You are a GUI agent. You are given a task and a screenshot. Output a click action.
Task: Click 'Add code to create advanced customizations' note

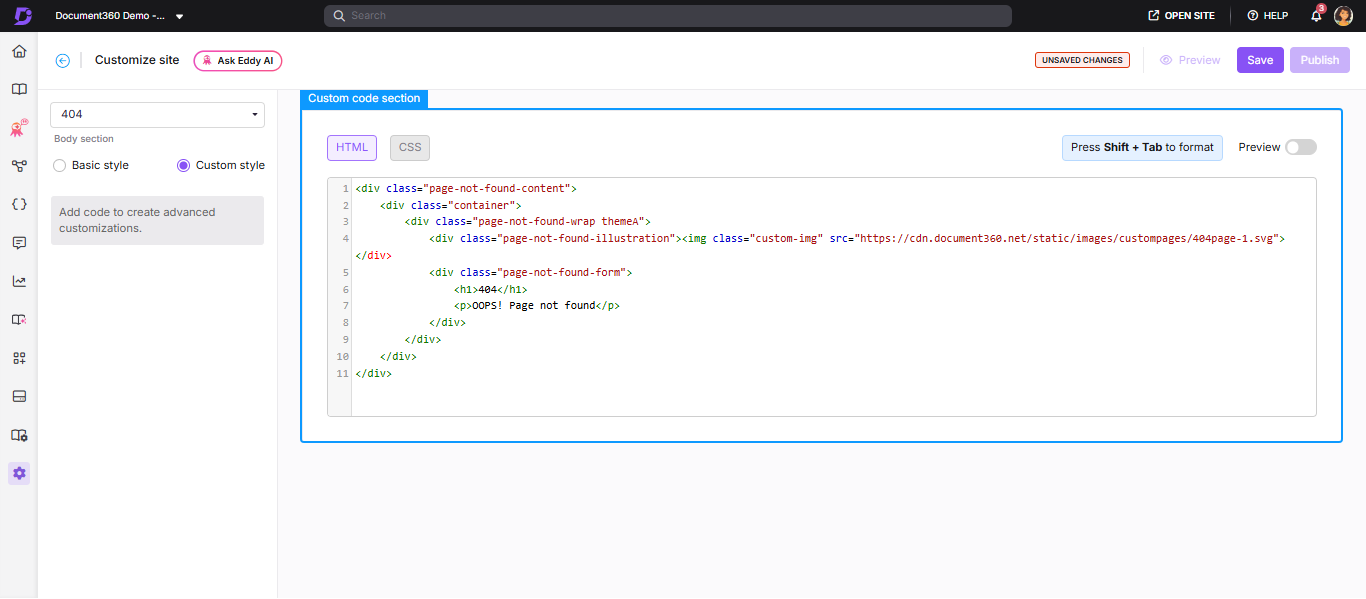[x=158, y=220]
